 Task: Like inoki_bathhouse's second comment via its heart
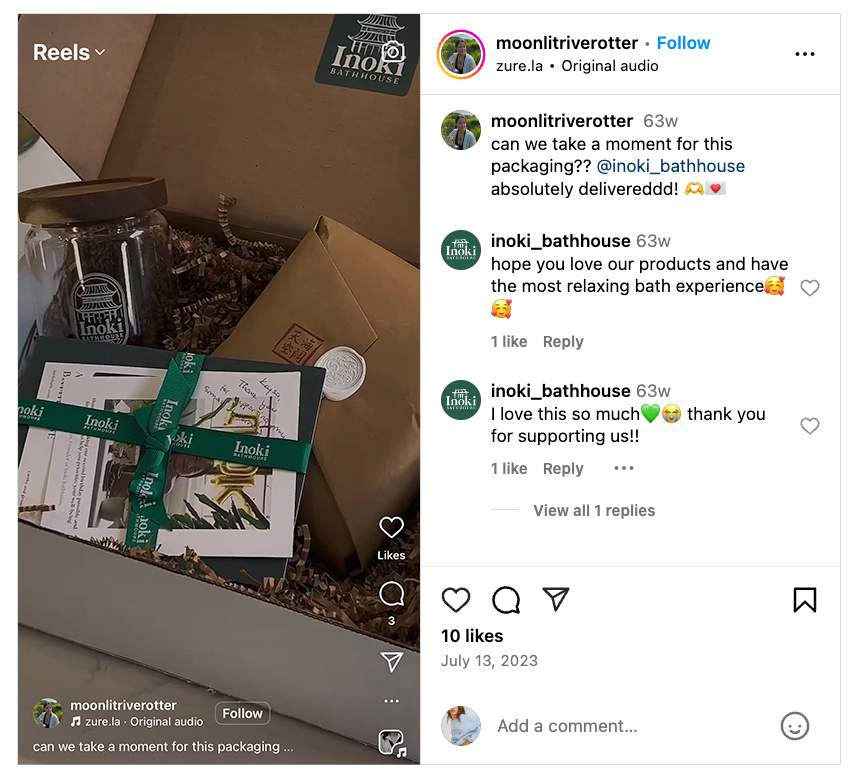tap(810, 426)
